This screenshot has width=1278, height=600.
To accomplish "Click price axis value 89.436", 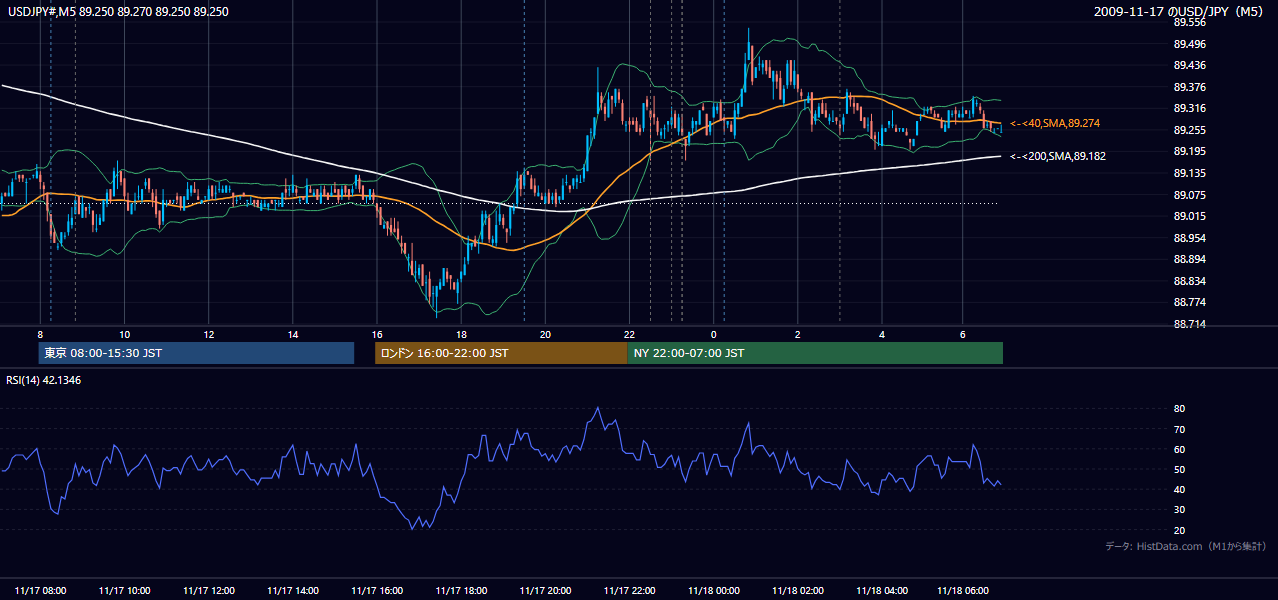I will click(x=1188, y=65).
